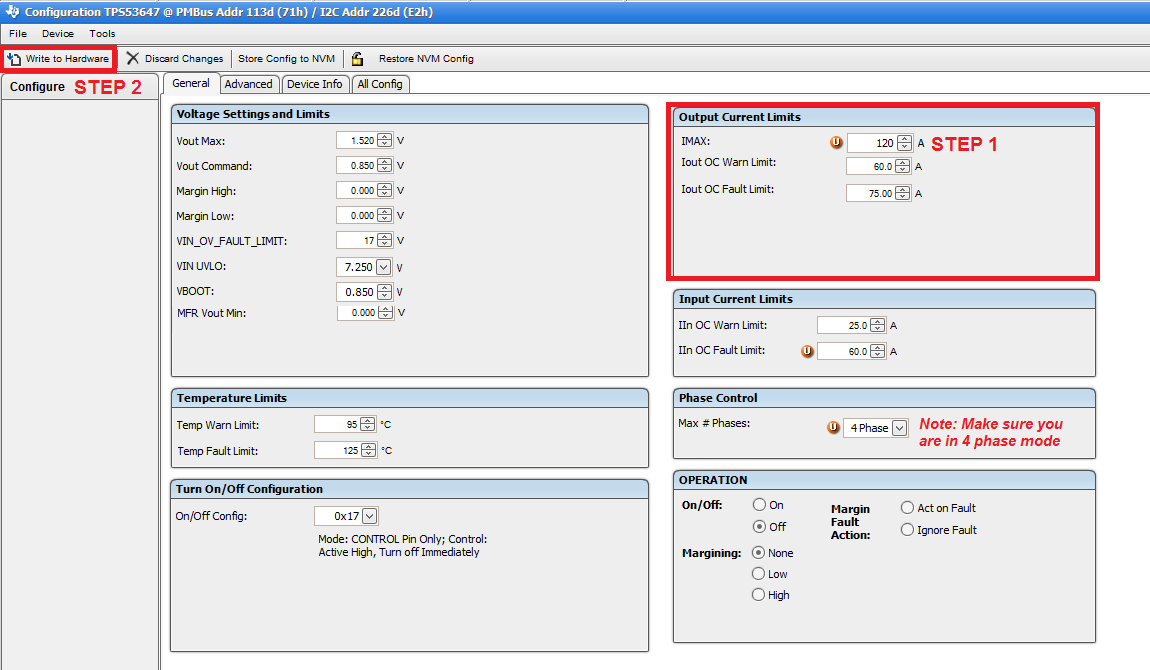This screenshot has width=1150, height=670.
Task: Select the On radio button for On/Off
Action: tap(759, 505)
